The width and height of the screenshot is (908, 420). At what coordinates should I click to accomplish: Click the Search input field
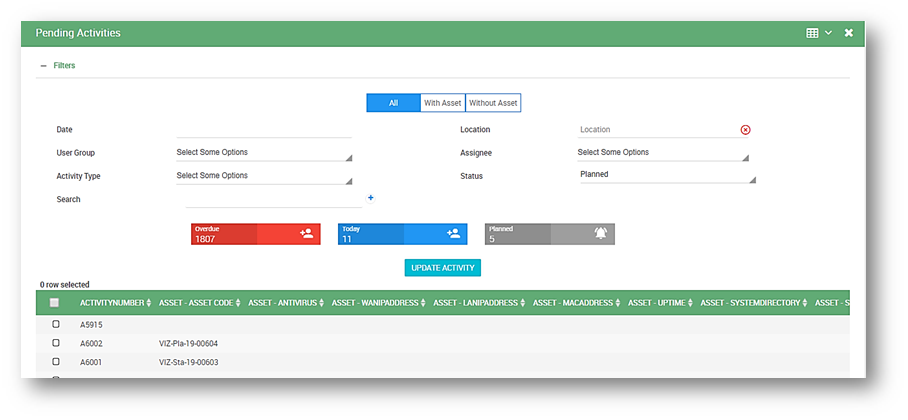273,199
